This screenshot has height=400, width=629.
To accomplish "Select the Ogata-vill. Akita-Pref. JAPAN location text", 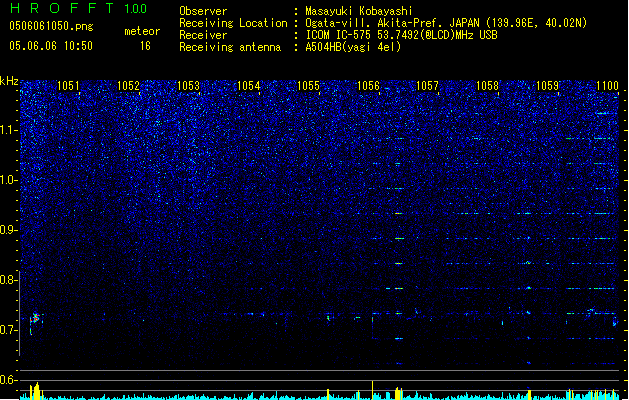I will click(x=446, y=23).
